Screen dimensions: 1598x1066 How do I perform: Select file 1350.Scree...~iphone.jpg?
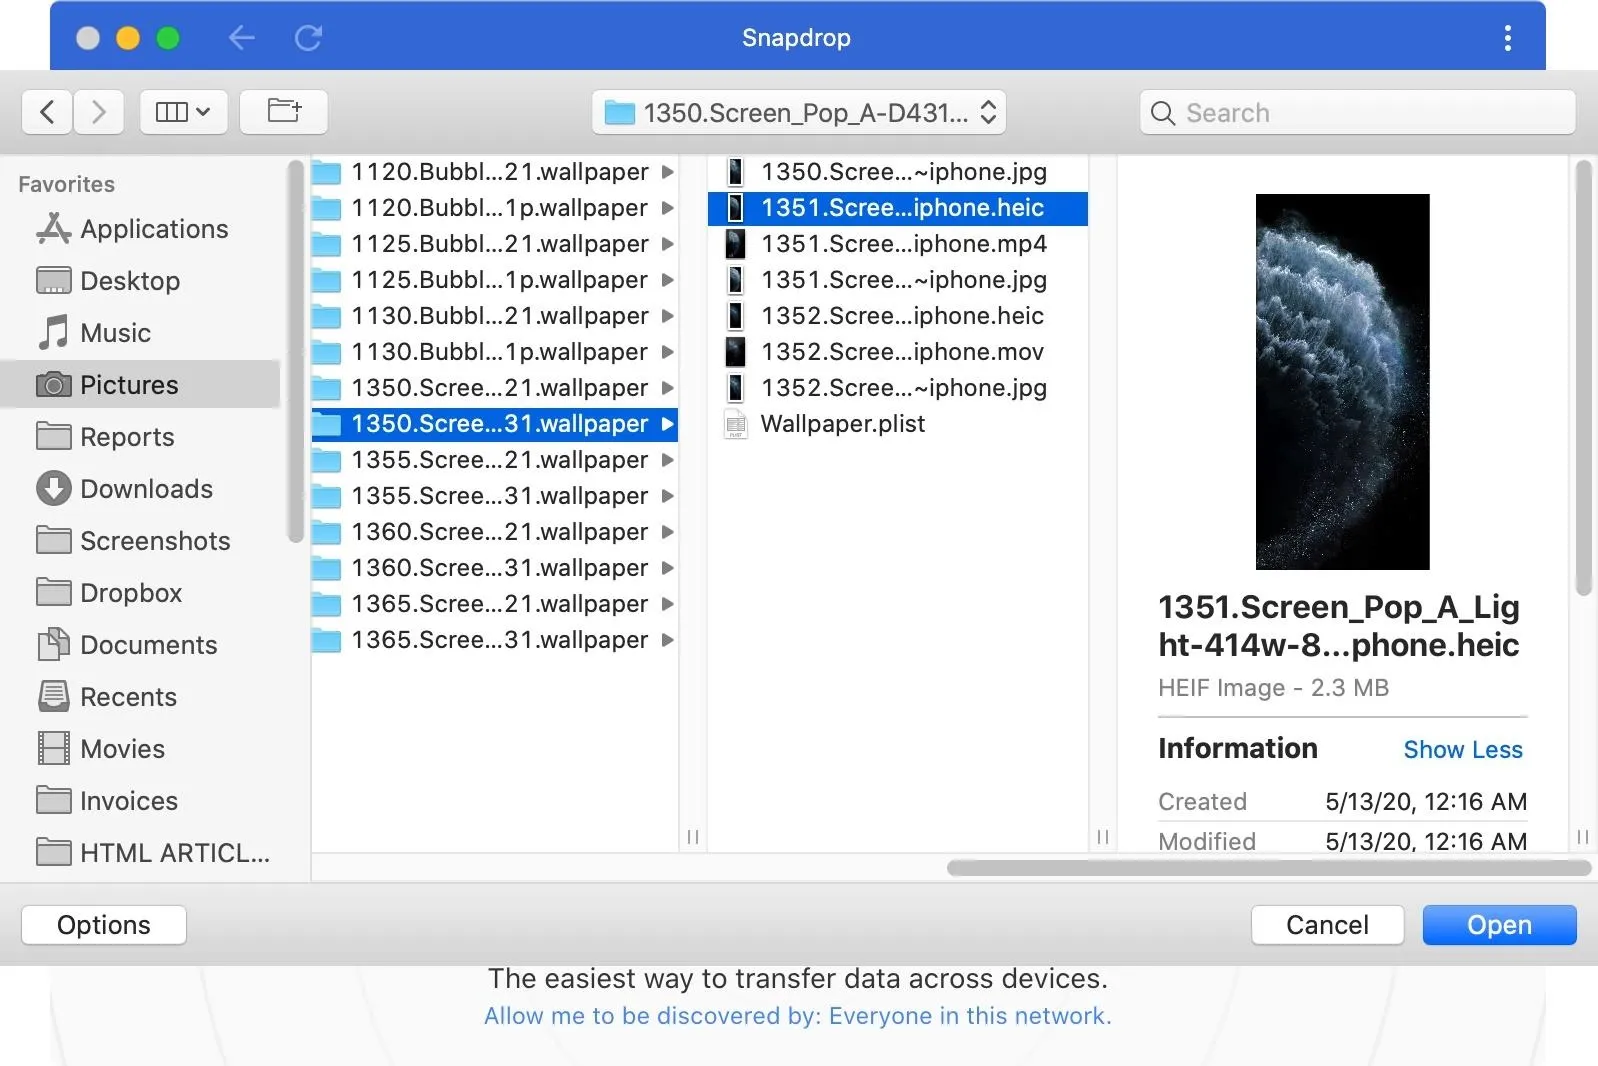[x=898, y=172]
